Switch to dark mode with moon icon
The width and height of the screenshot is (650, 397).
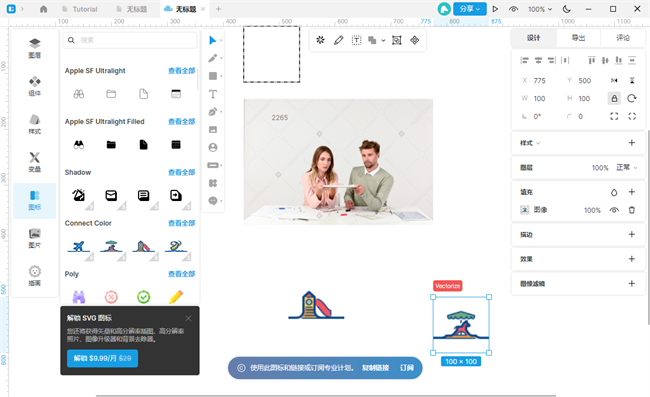[567, 9]
